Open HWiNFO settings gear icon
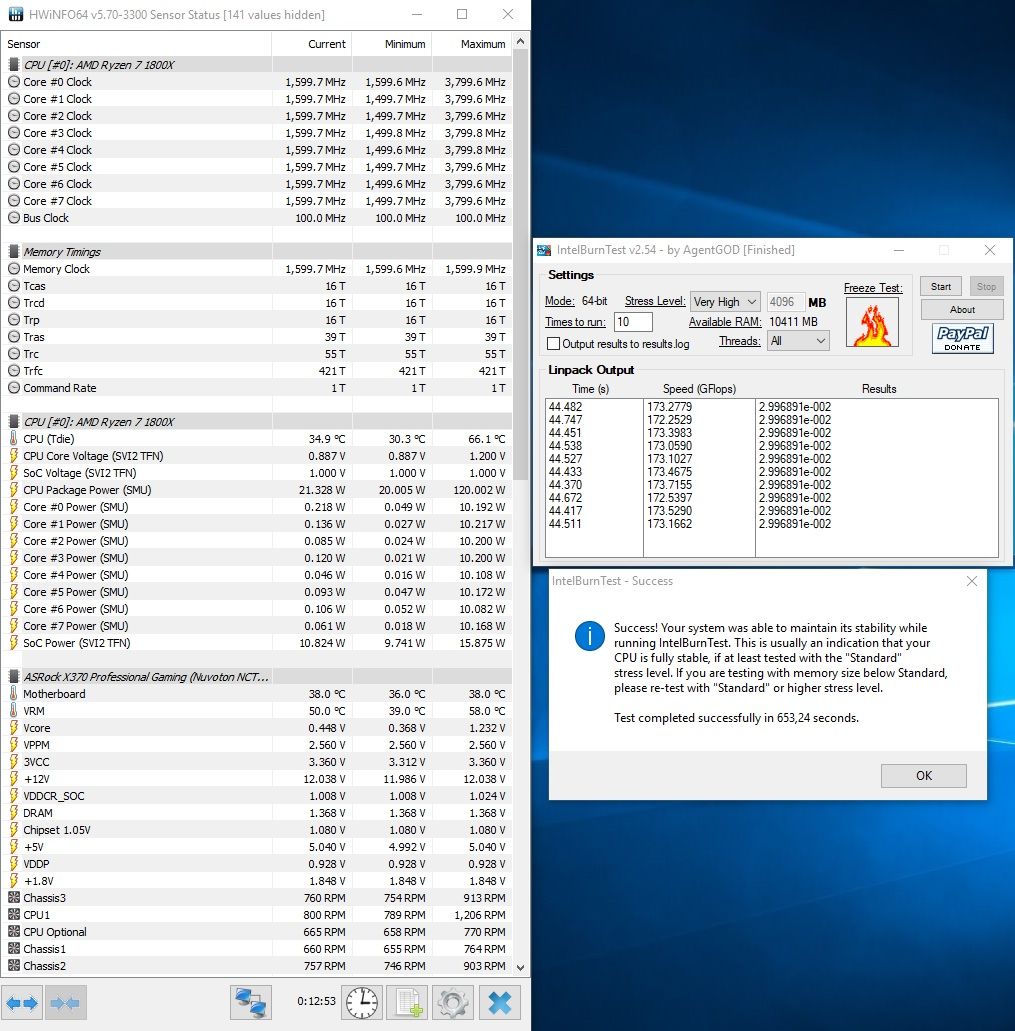Viewport: 1015px width, 1031px height. point(453,1003)
